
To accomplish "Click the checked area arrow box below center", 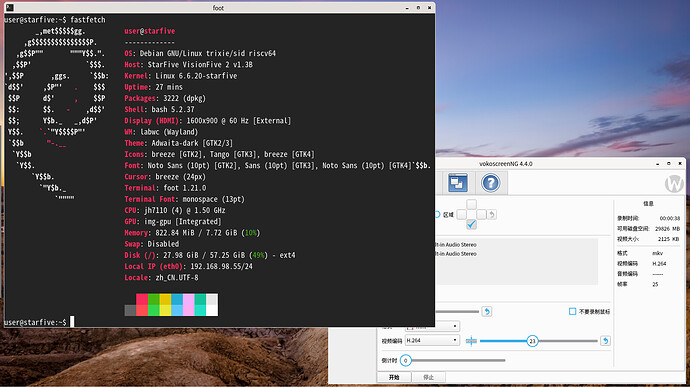I will [471, 224].
